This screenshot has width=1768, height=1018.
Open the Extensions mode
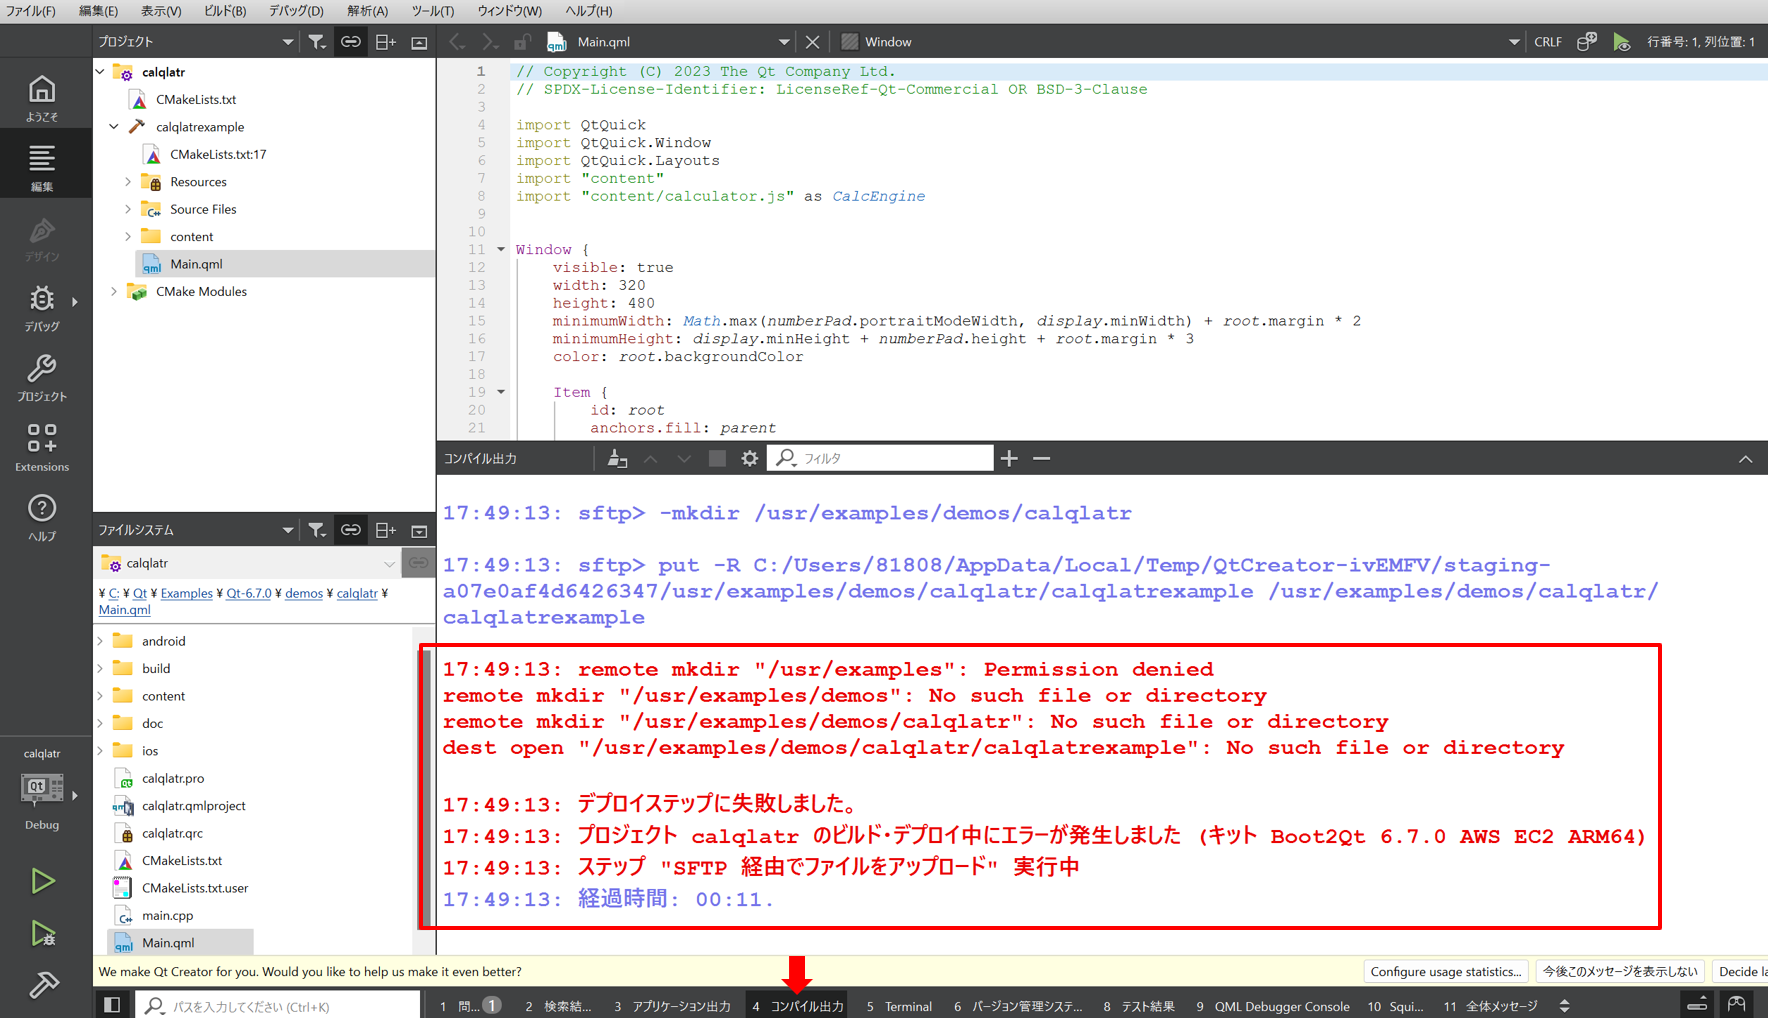click(42, 447)
